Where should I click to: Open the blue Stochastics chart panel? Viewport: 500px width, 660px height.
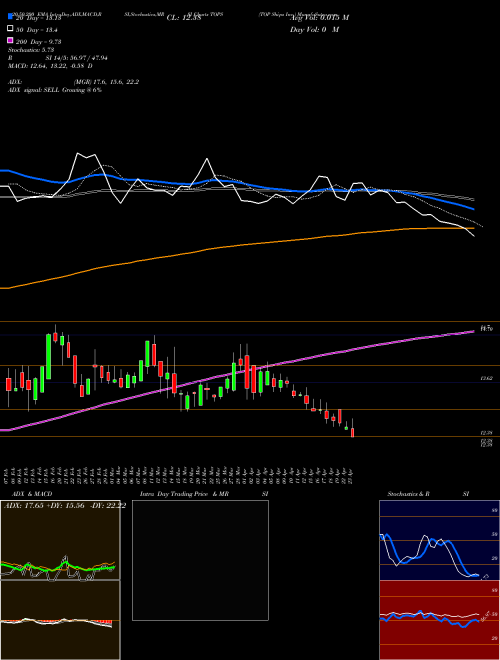(x=439, y=540)
